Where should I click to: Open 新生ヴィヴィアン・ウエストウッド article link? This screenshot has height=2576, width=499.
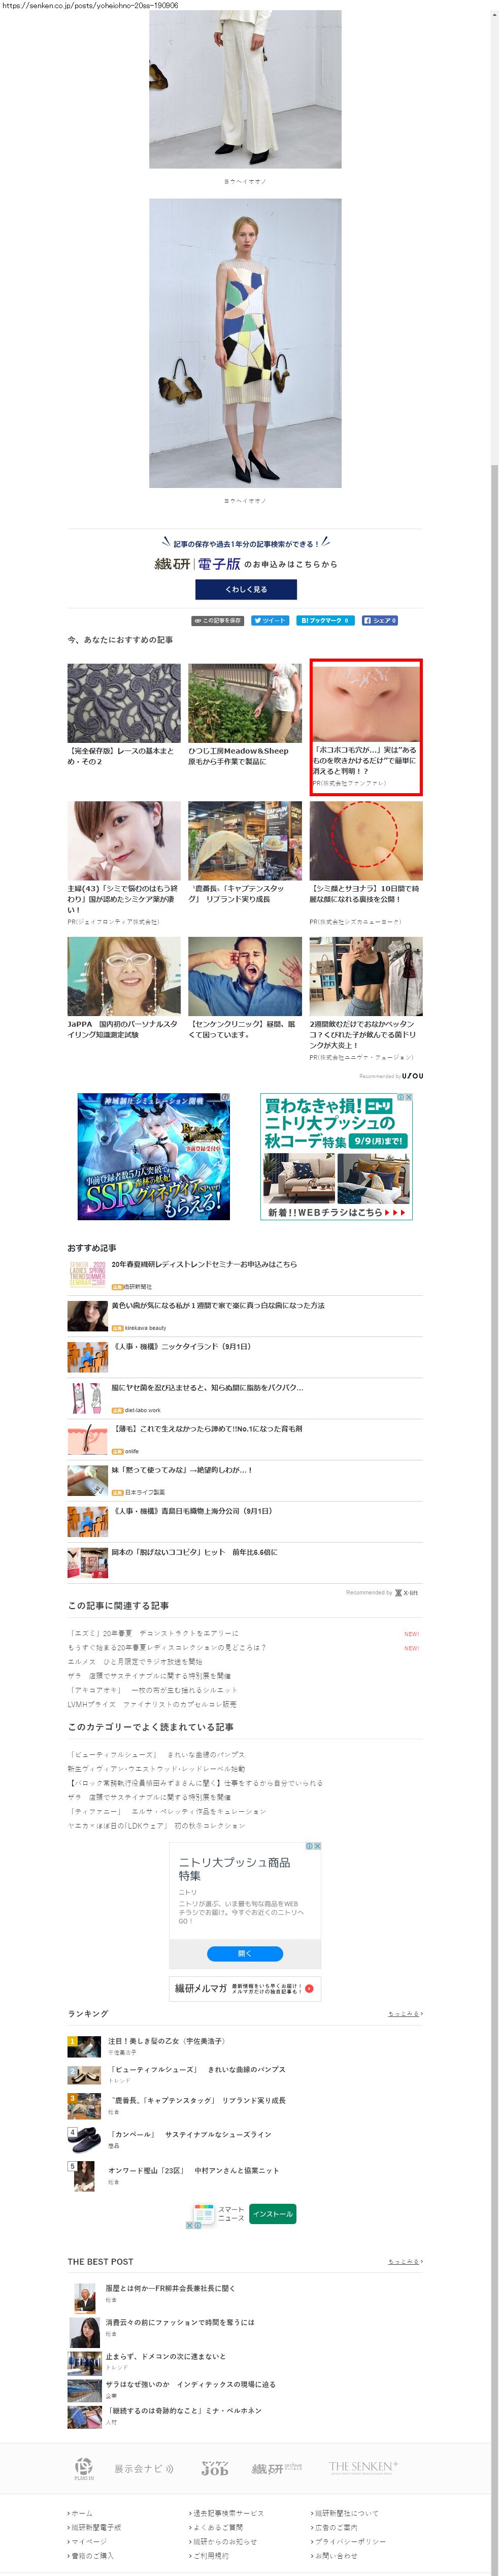tap(156, 1768)
